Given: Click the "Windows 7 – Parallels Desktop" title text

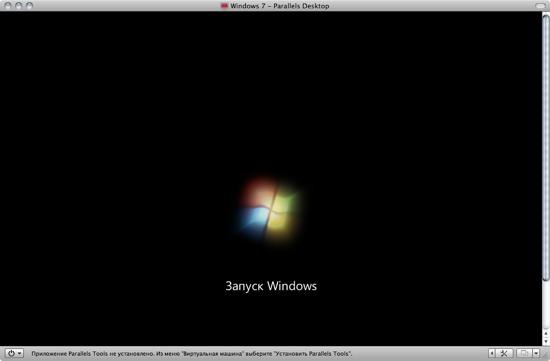Looking at the screenshot, I should (x=280, y=6).
